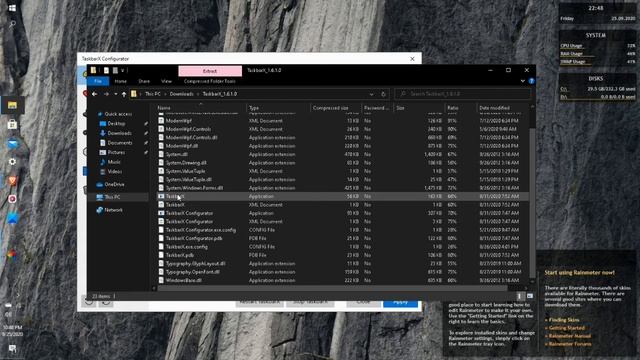The height and width of the screenshot is (360, 640).
Task: Open Finding Skins link in Rainmeter
Action: tap(564, 320)
